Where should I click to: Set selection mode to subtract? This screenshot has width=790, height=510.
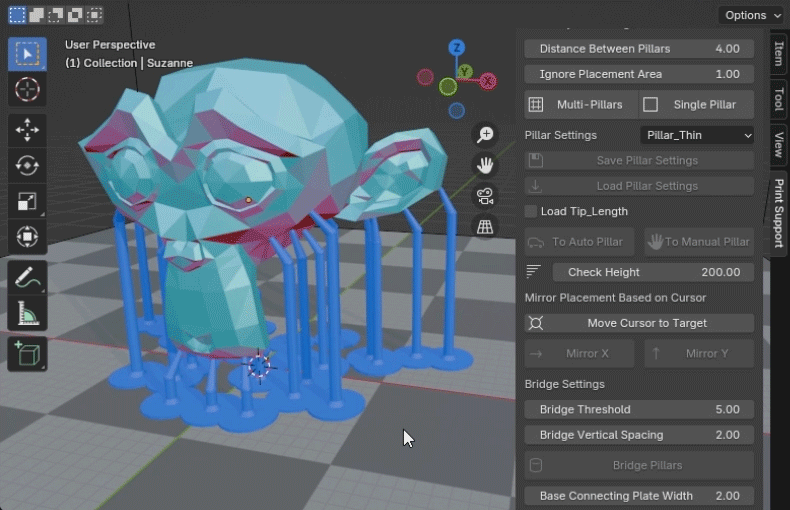click(x=55, y=15)
